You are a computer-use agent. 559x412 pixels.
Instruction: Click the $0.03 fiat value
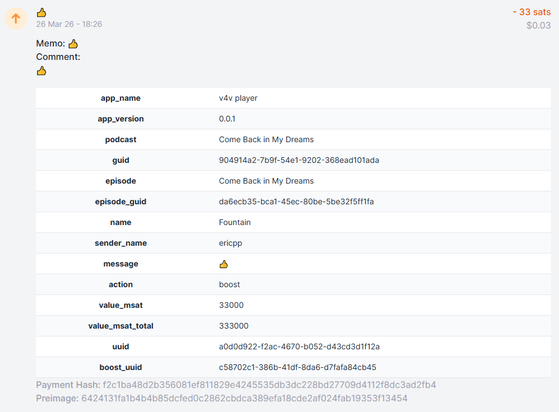coord(538,25)
